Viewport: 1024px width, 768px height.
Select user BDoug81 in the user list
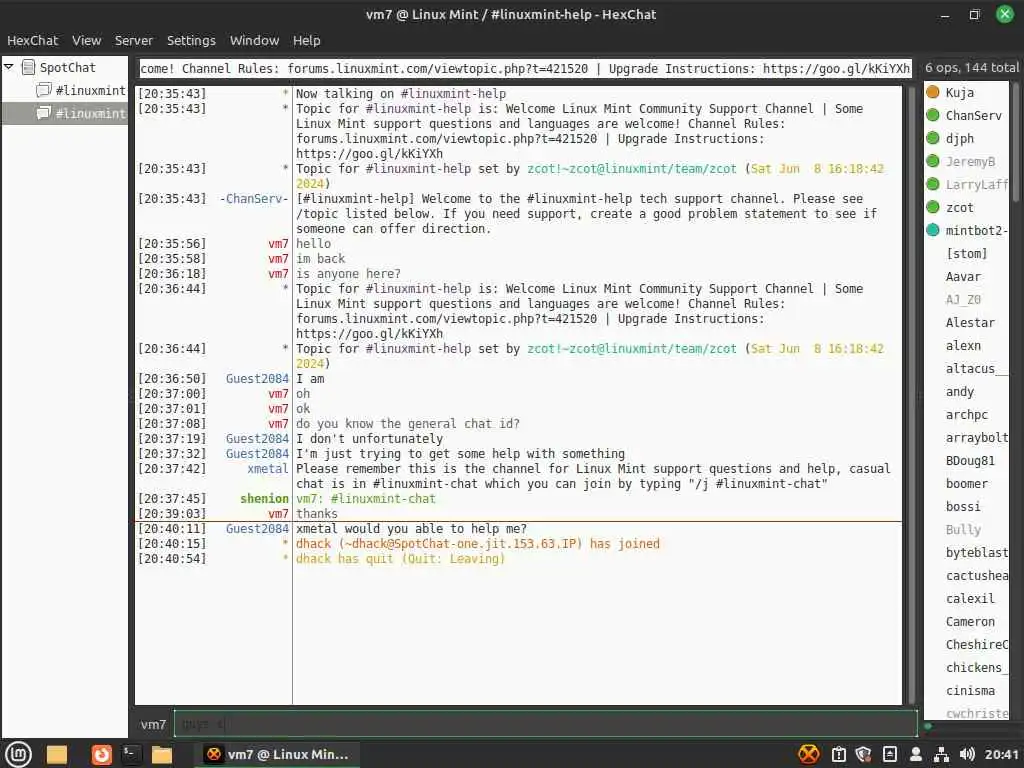970,460
